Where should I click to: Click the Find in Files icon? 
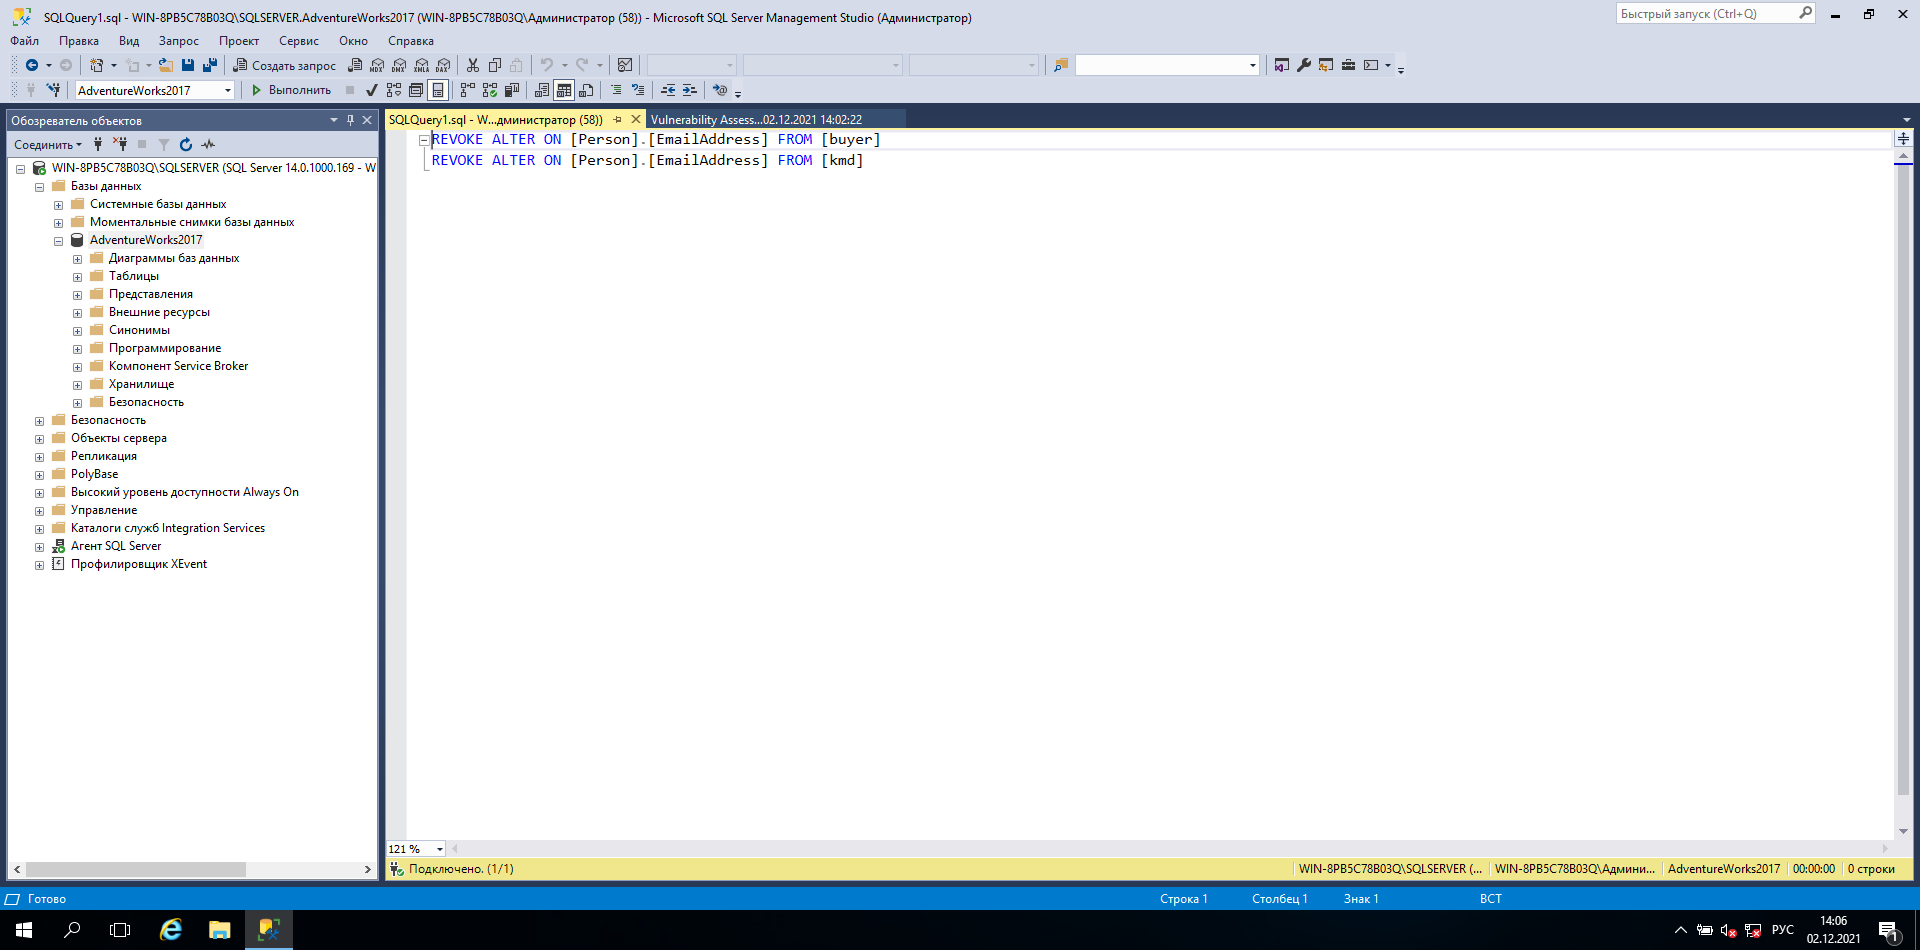[1061, 65]
